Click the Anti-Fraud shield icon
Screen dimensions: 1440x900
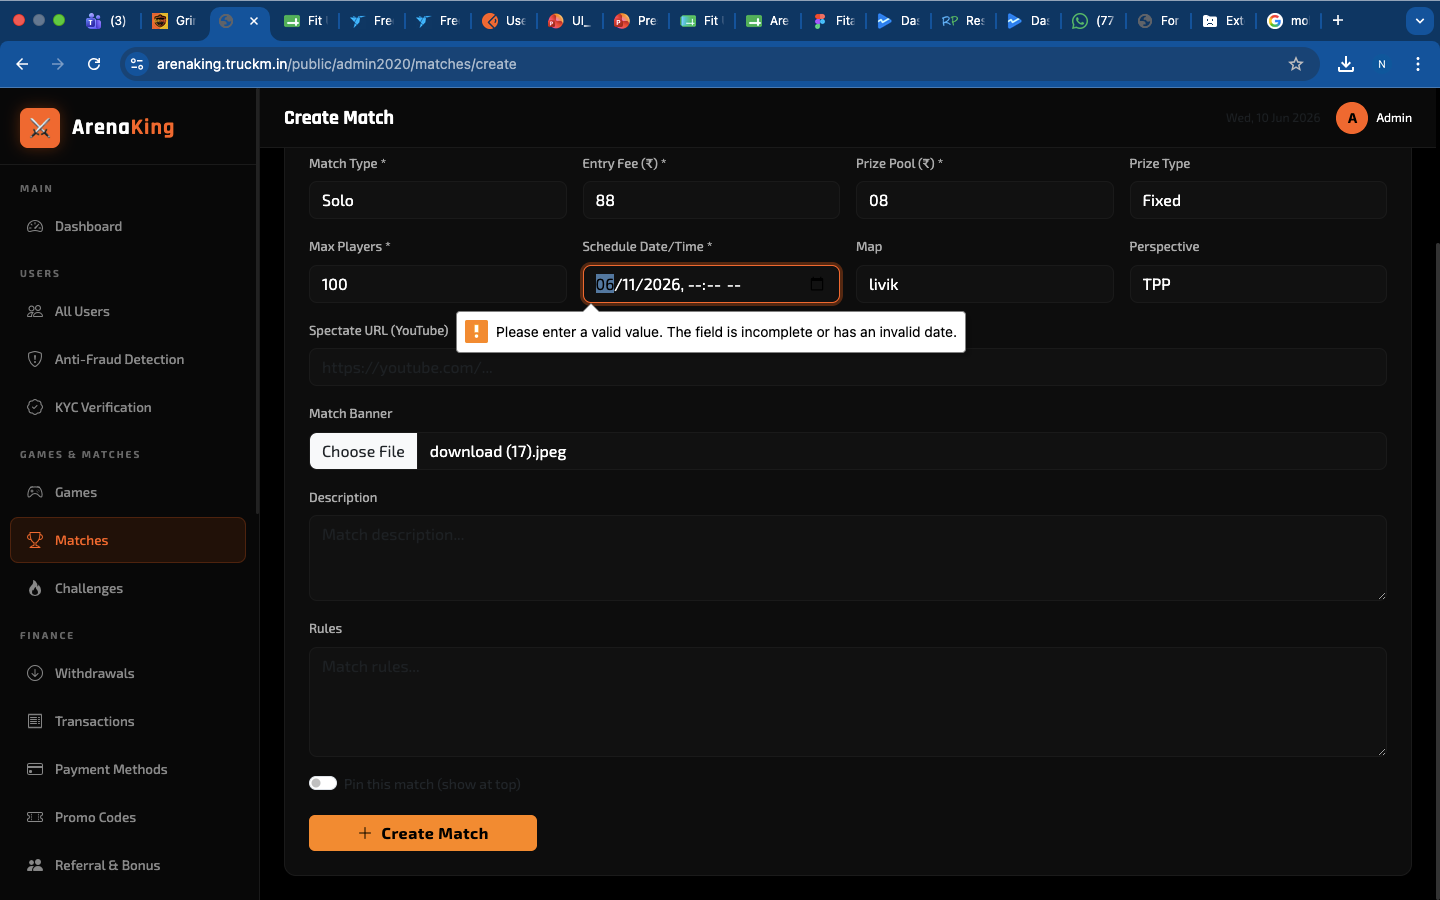[35, 359]
